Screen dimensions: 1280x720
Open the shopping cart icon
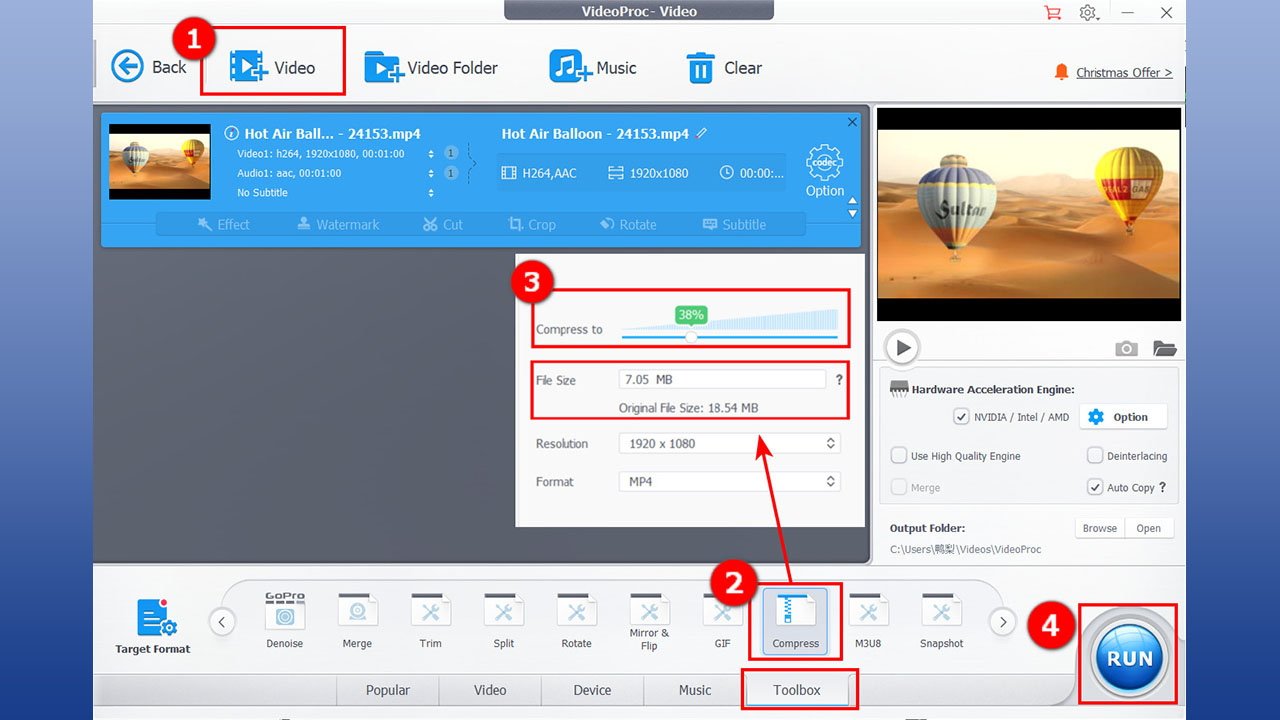pos(1052,13)
